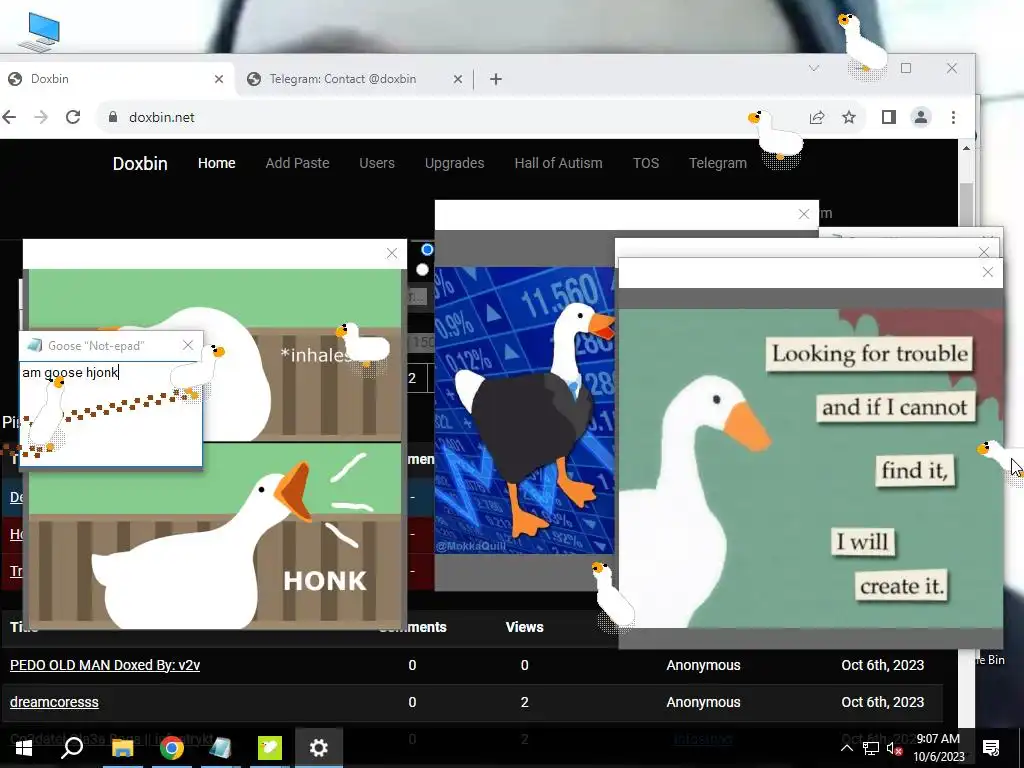Close the window behind Looking for trouble meme
This screenshot has width=1024, height=768.
[x=984, y=251]
